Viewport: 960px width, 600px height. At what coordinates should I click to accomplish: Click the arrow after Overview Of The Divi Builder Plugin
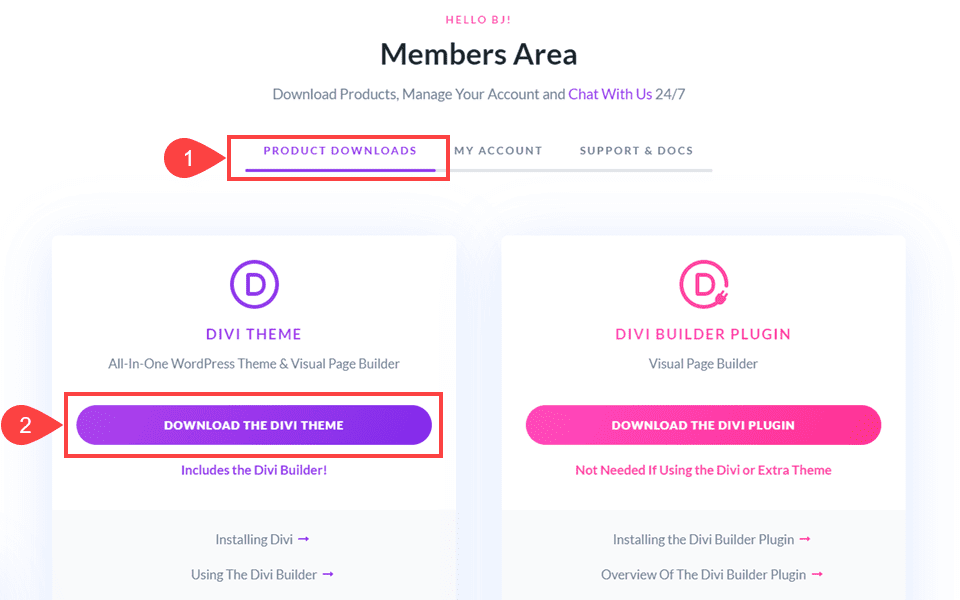818,574
